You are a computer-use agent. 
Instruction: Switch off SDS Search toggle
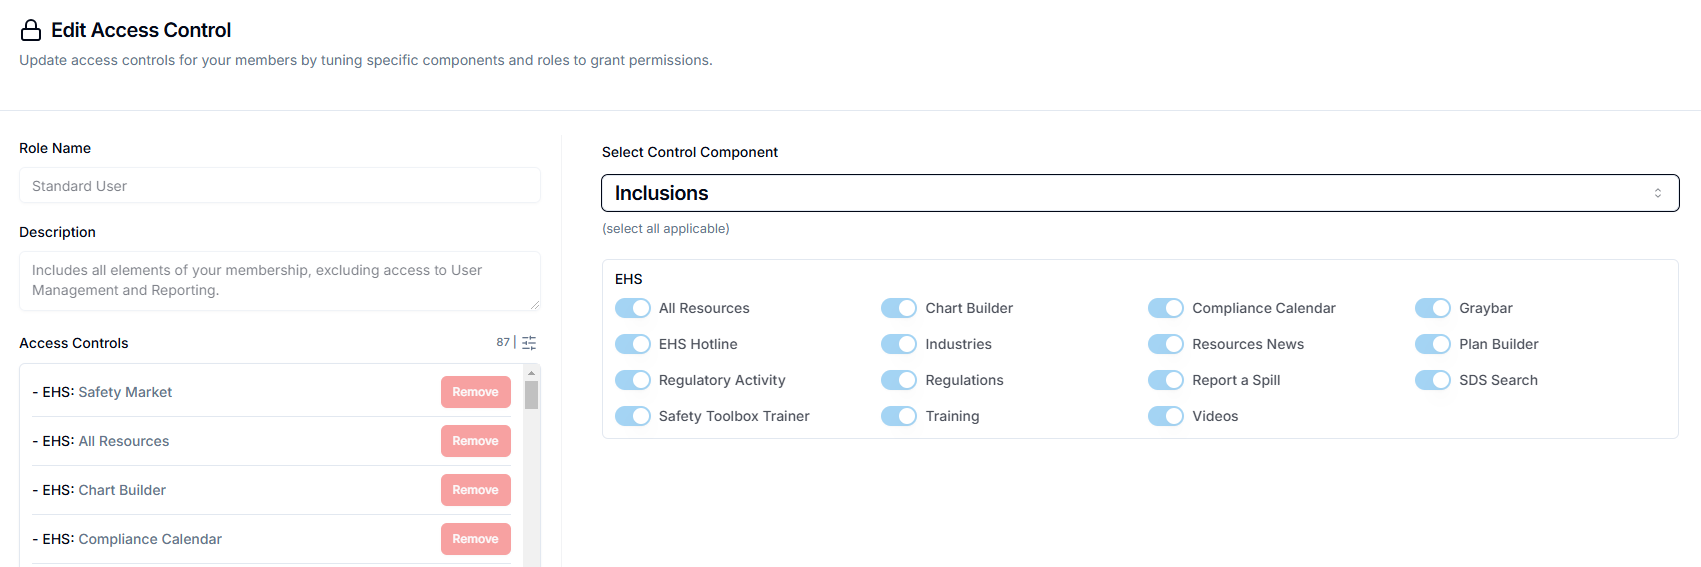click(1433, 380)
